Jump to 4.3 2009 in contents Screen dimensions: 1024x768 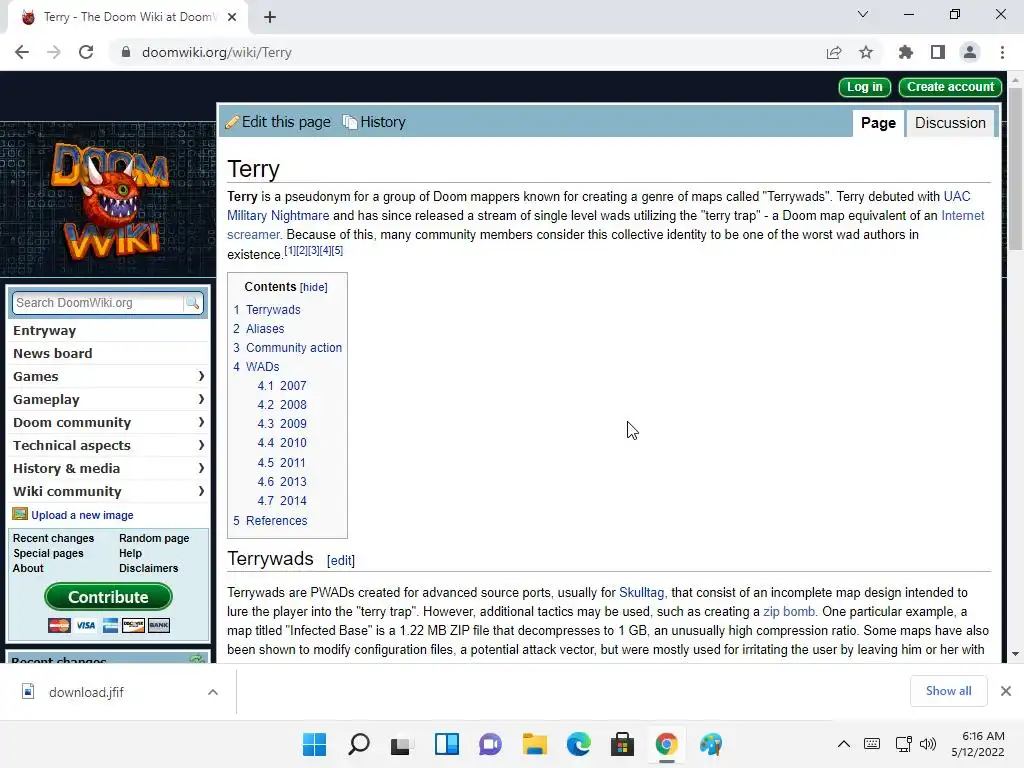[282, 424]
